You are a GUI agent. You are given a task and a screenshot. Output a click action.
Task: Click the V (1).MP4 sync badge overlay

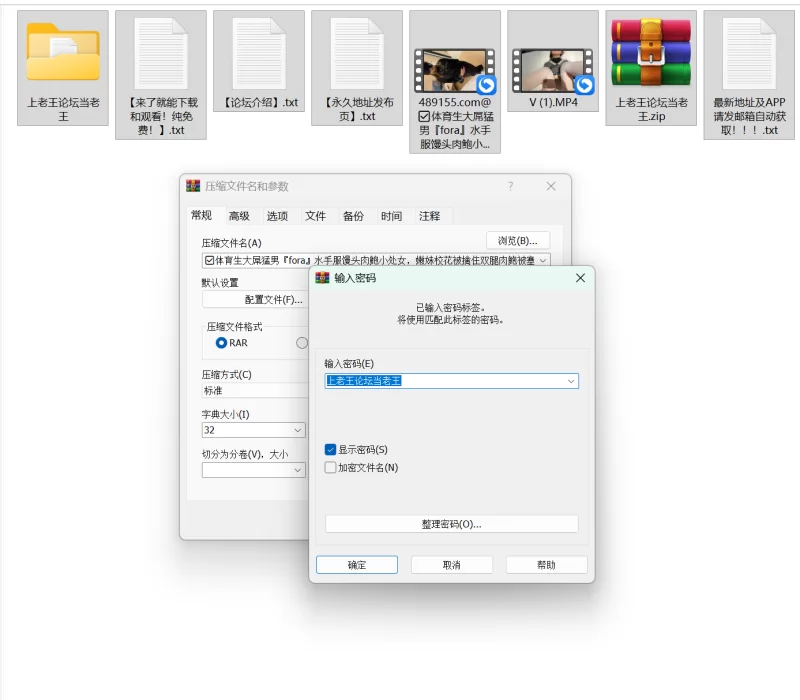pos(584,85)
